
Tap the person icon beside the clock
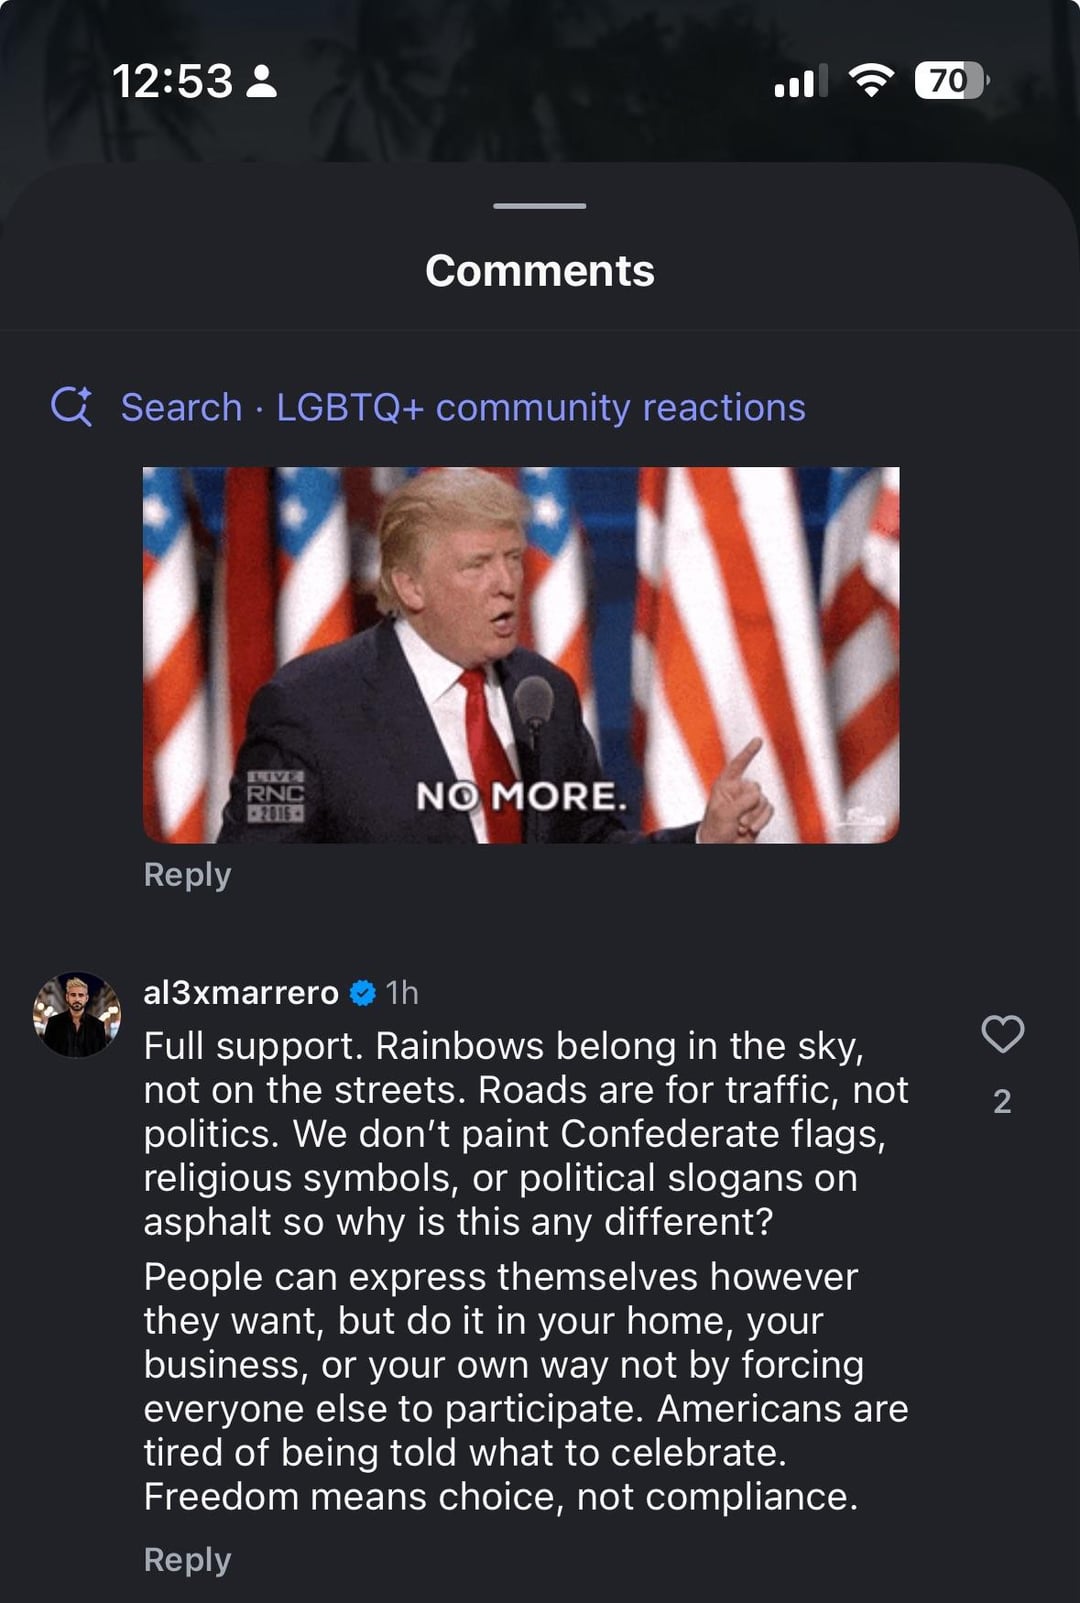pyautogui.click(x=261, y=81)
